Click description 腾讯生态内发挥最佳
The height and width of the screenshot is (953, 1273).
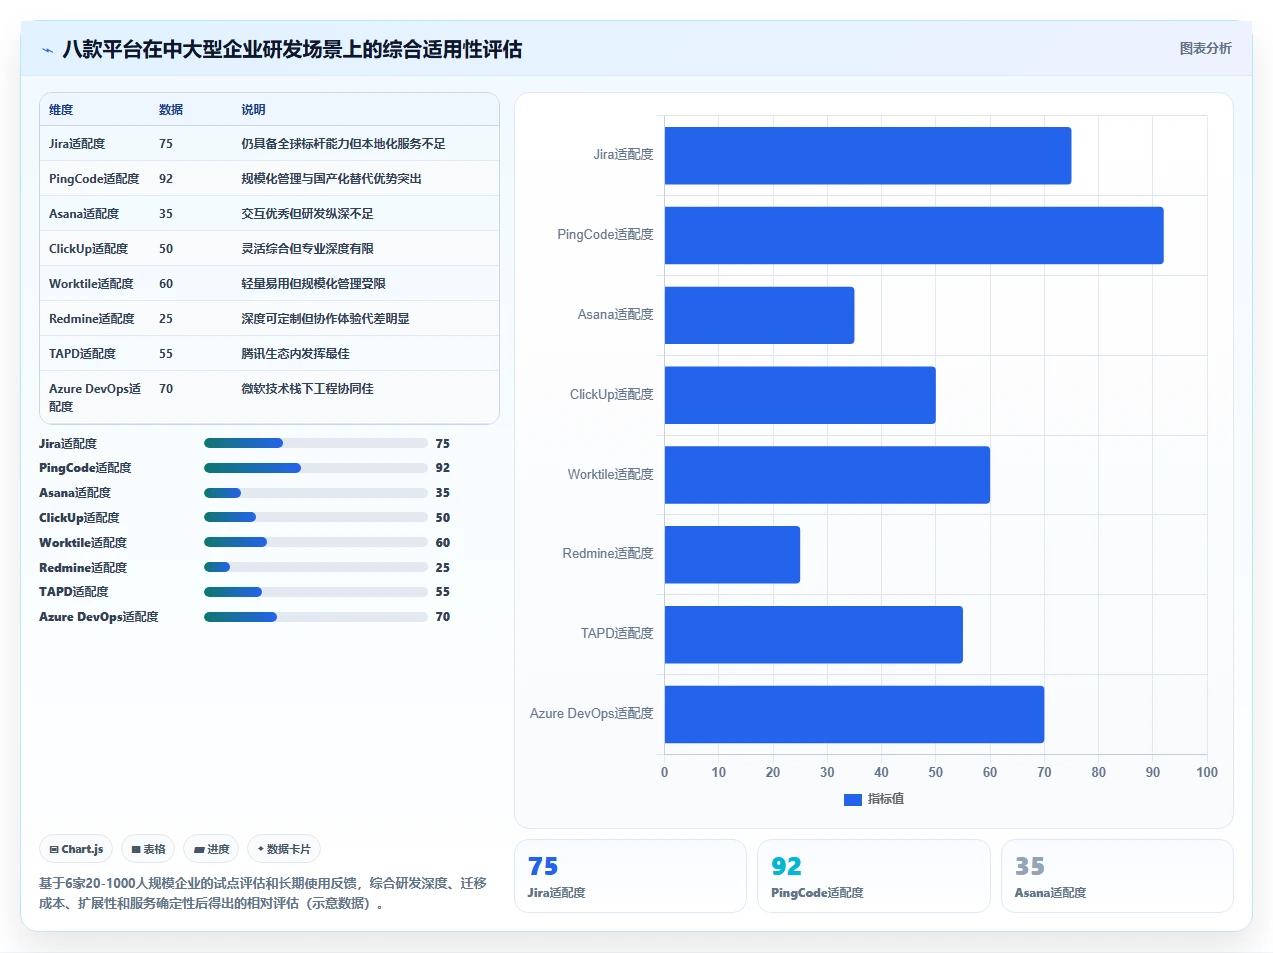point(295,354)
